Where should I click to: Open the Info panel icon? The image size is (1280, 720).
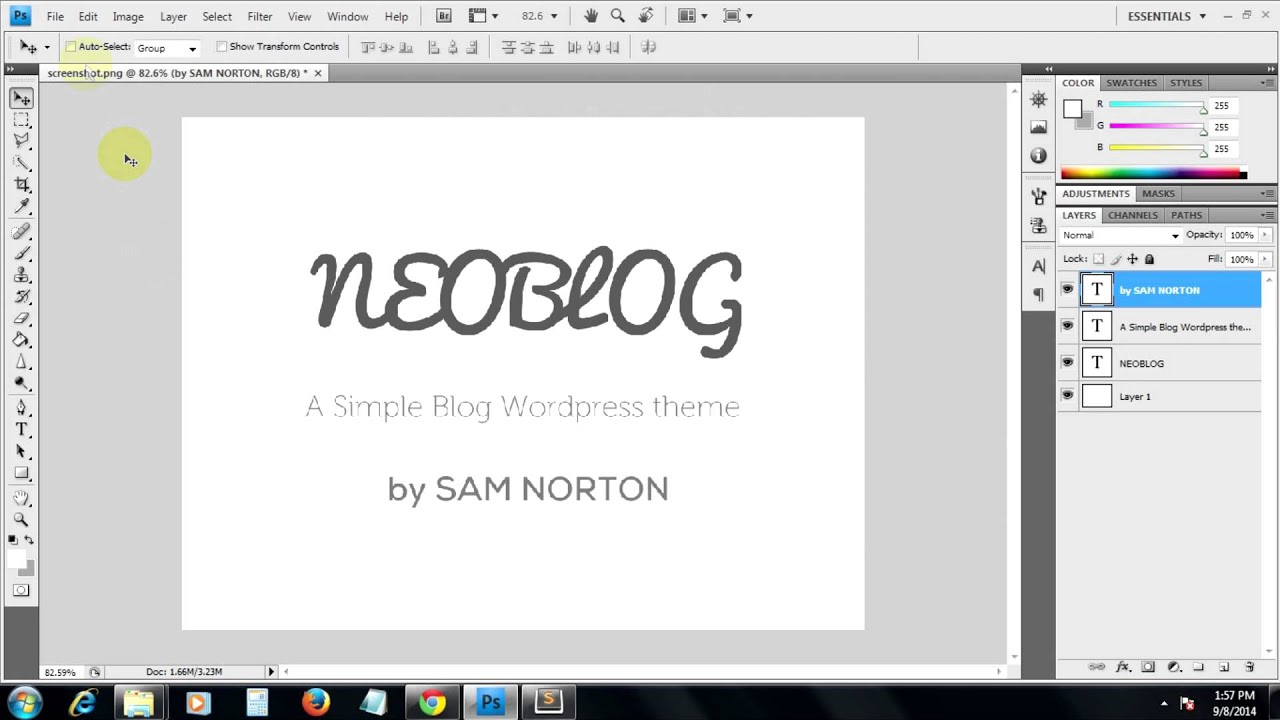point(1038,155)
